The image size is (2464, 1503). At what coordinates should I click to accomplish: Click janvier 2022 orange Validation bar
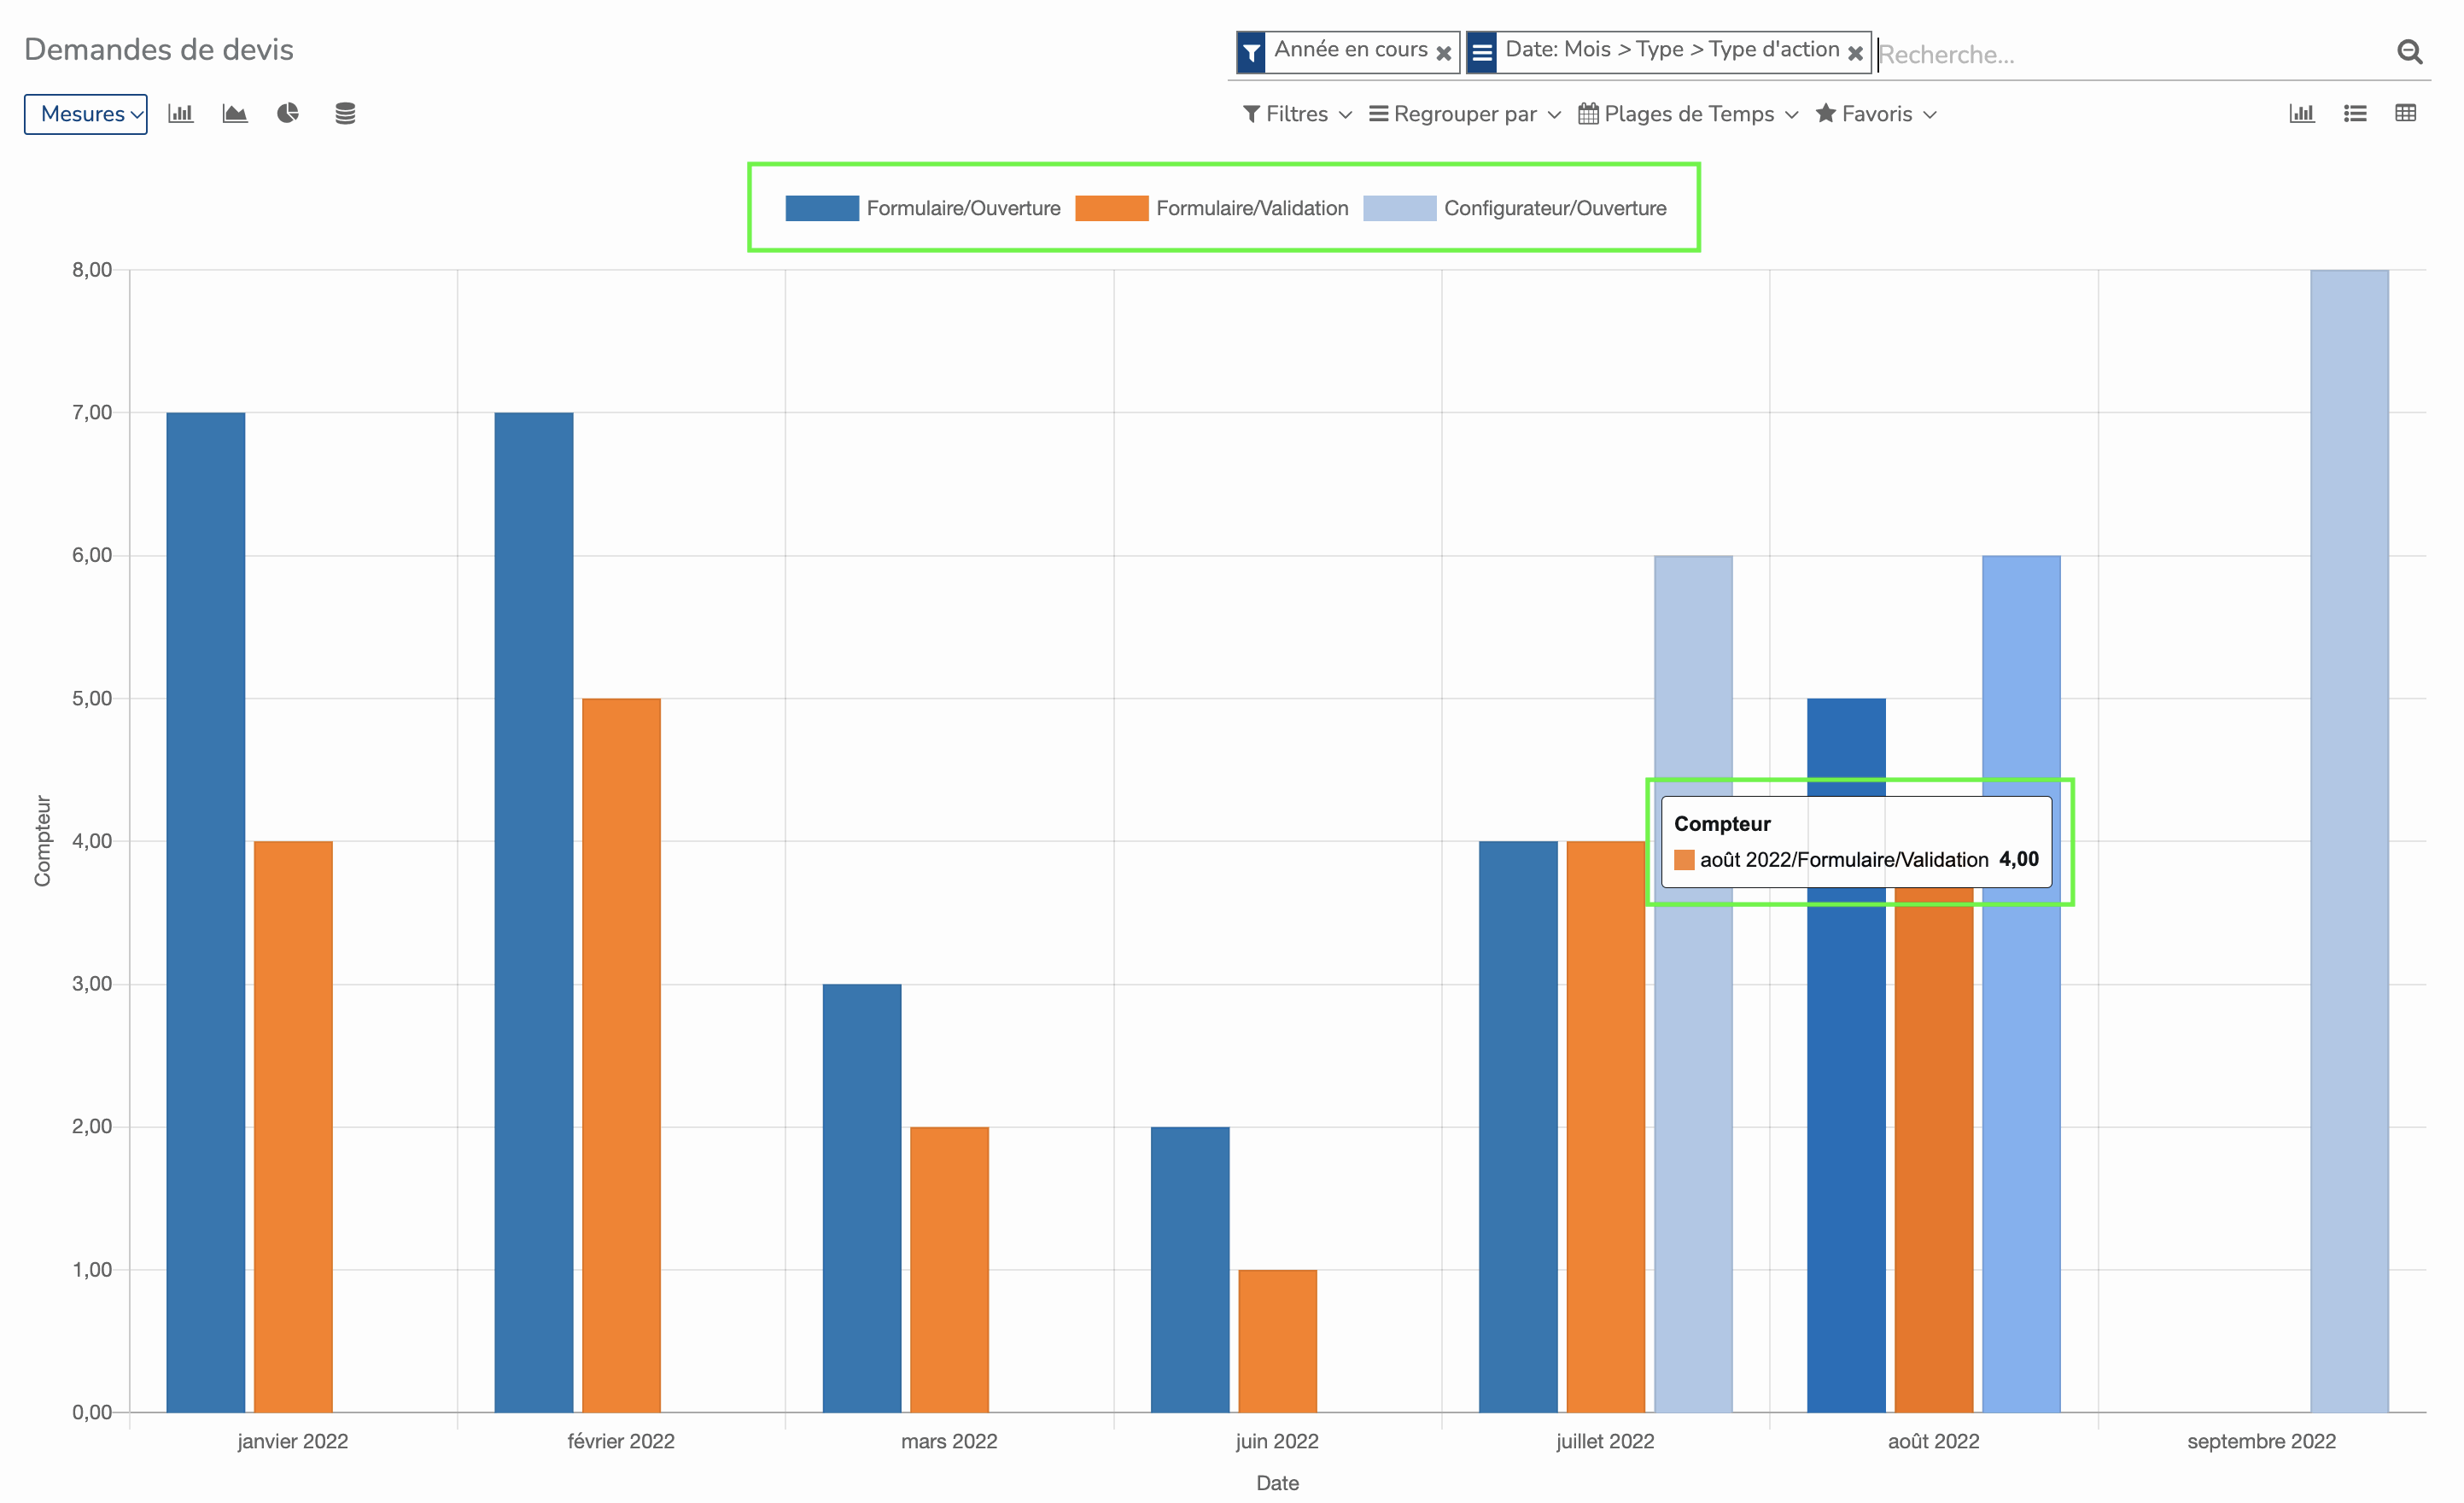[x=293, y=1127]
